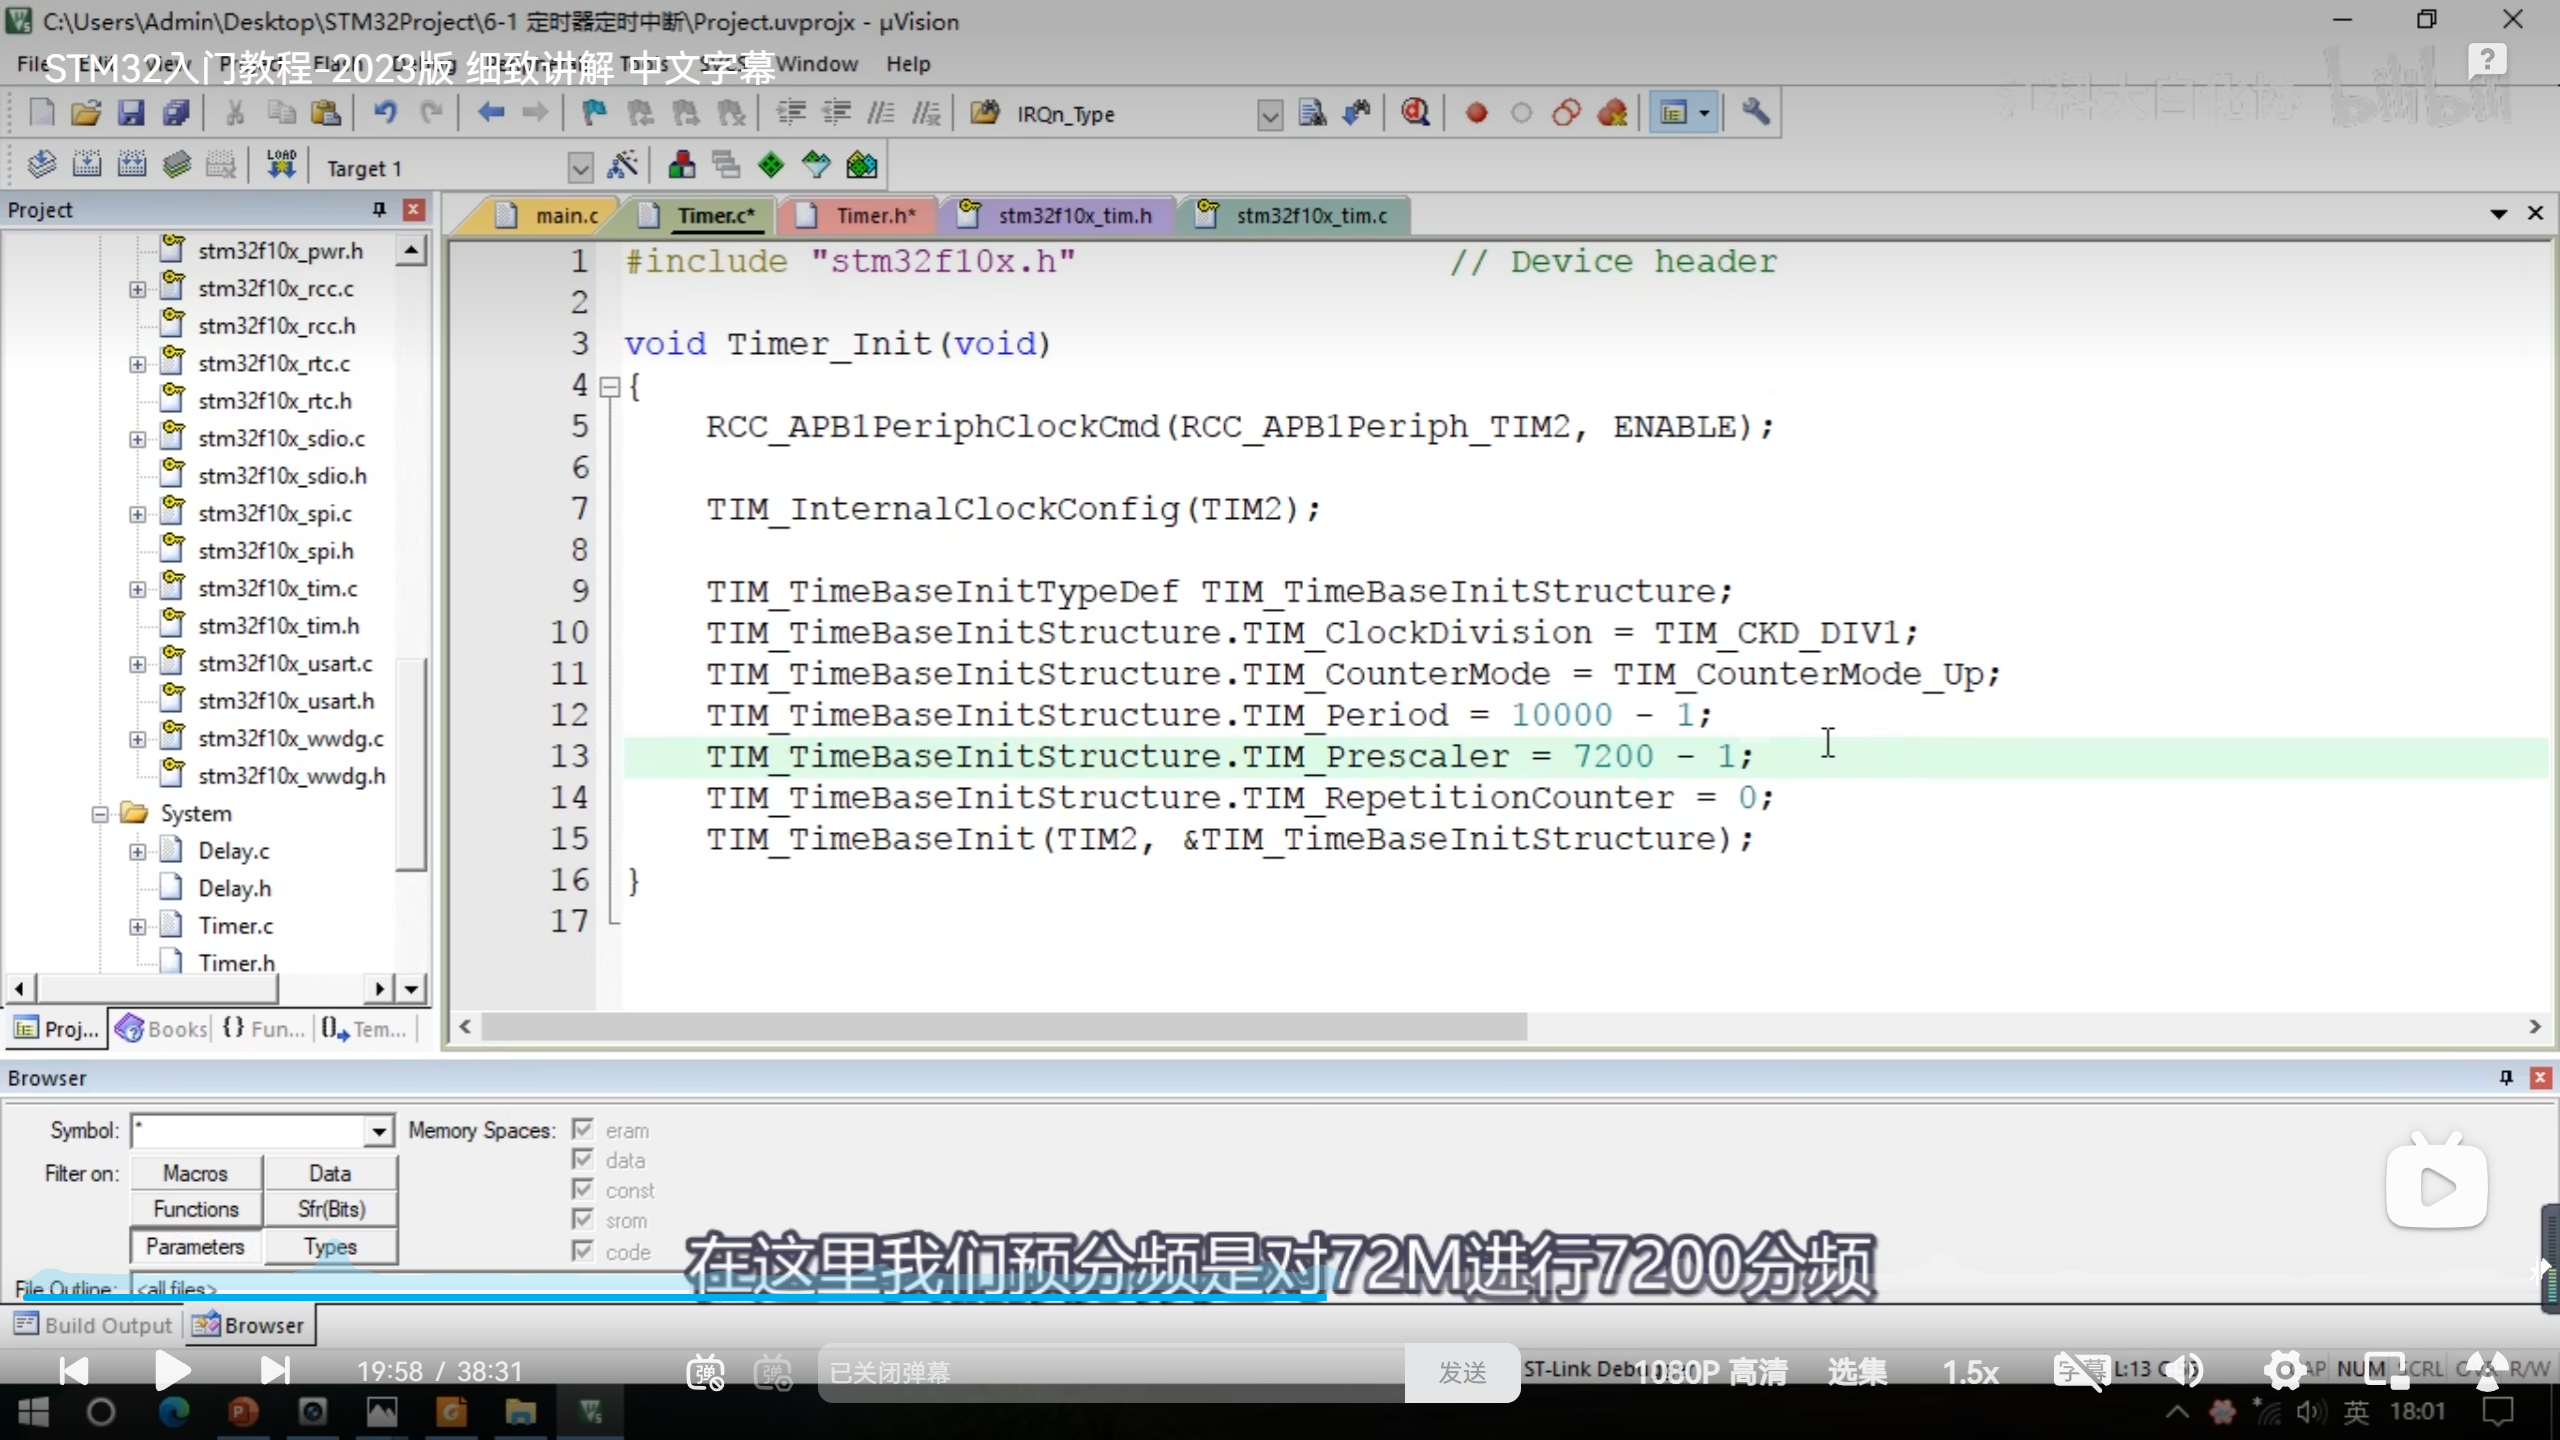Switch to the main.c tab
This screenshot has height=1440, width=2560.
[x=565, y=216]
